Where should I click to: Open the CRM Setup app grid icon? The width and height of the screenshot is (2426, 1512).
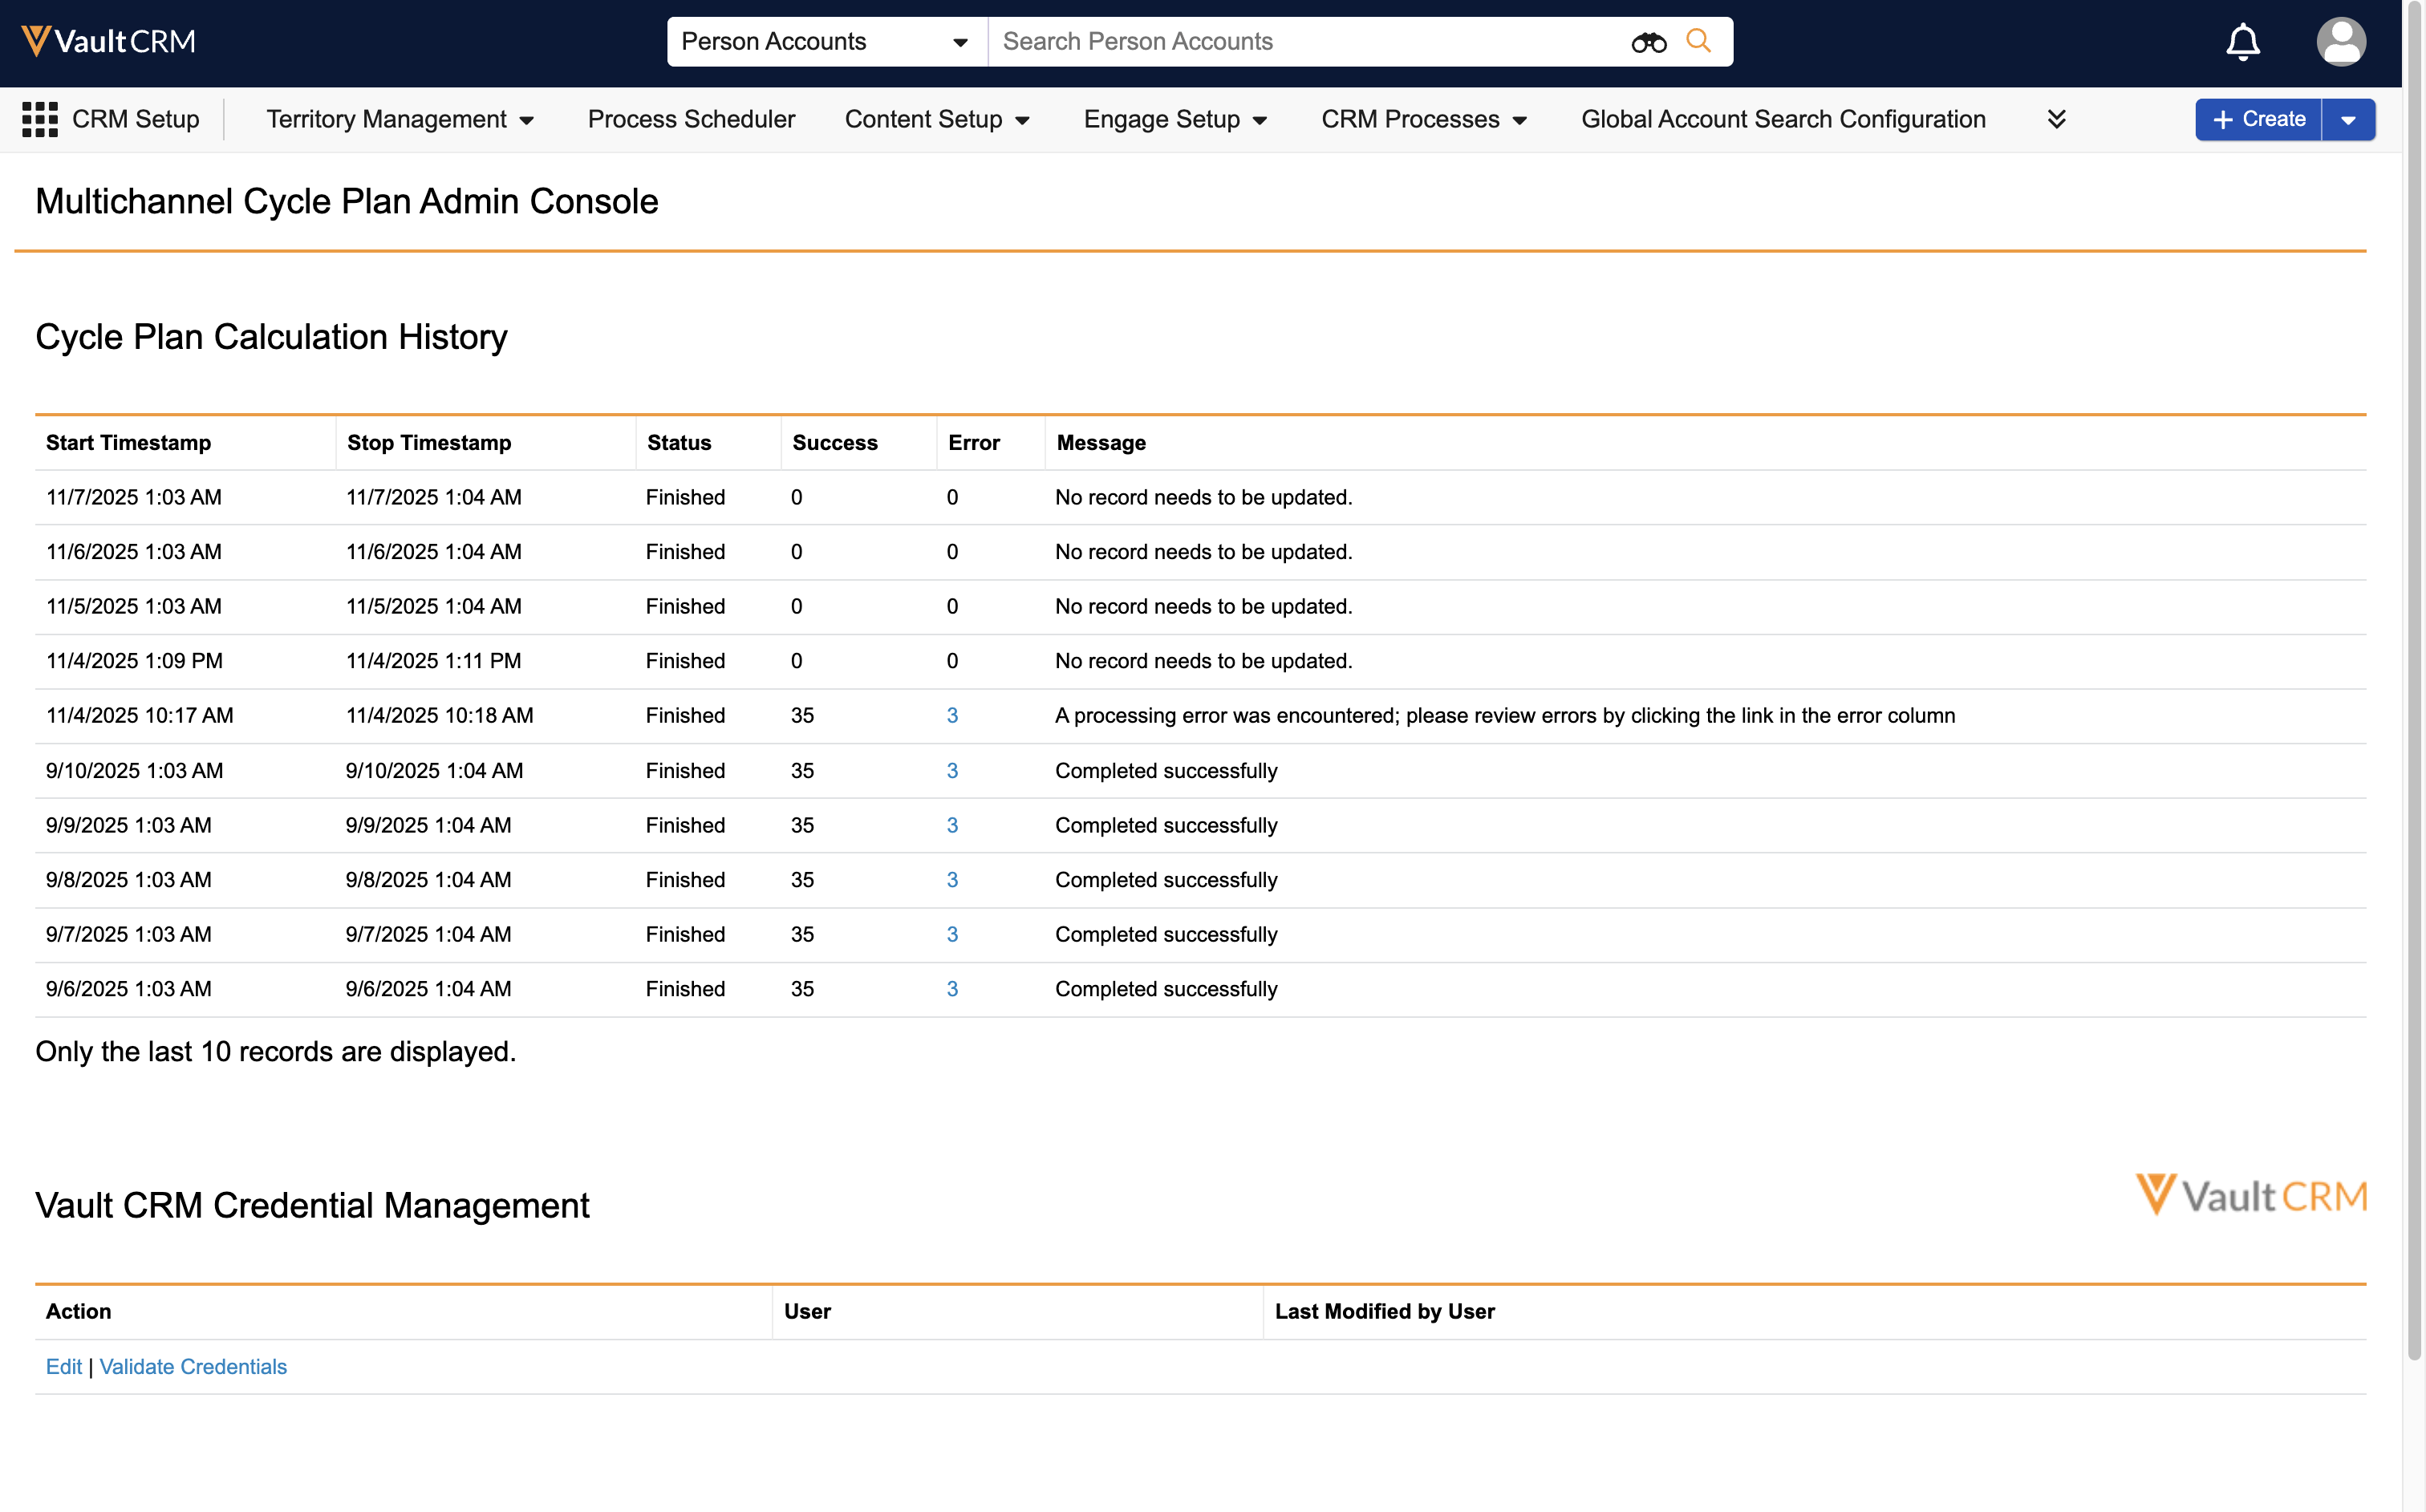pyautogui.click(x=40, y=119)
